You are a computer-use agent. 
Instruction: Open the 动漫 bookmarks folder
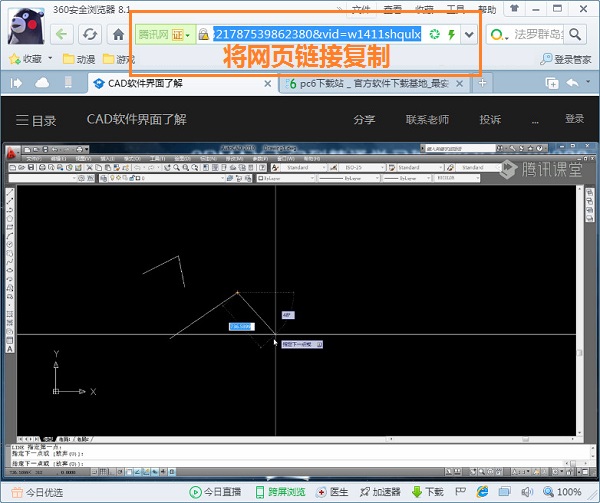click(x=78, y=59)
